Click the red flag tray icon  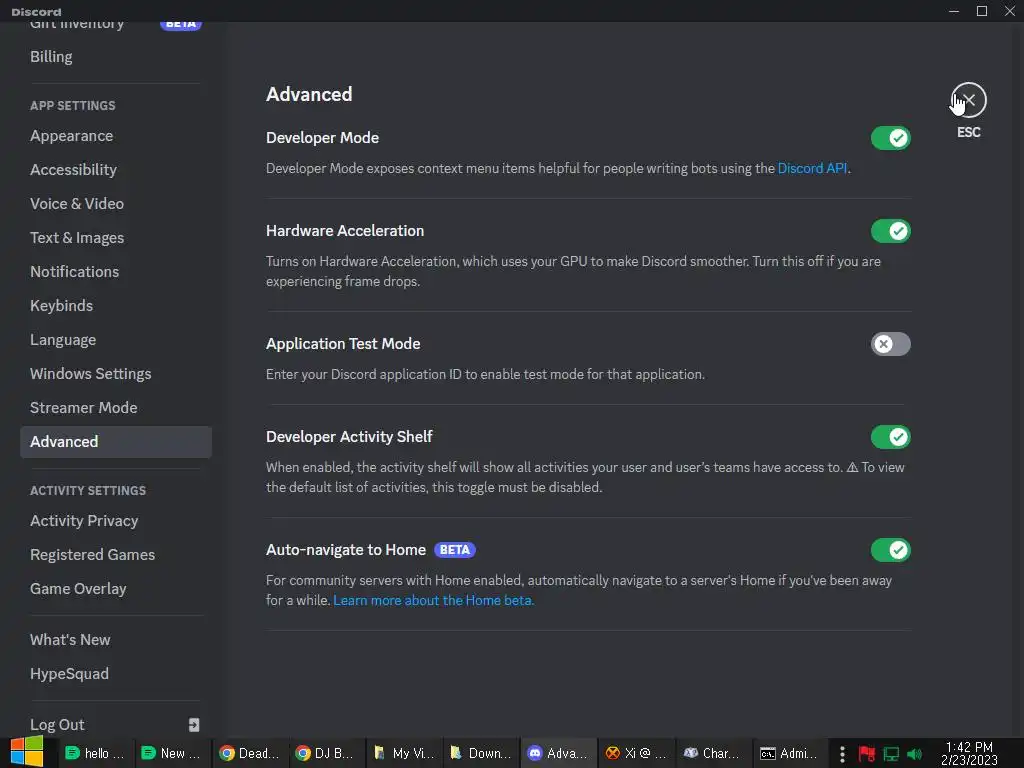pos(867,754)
